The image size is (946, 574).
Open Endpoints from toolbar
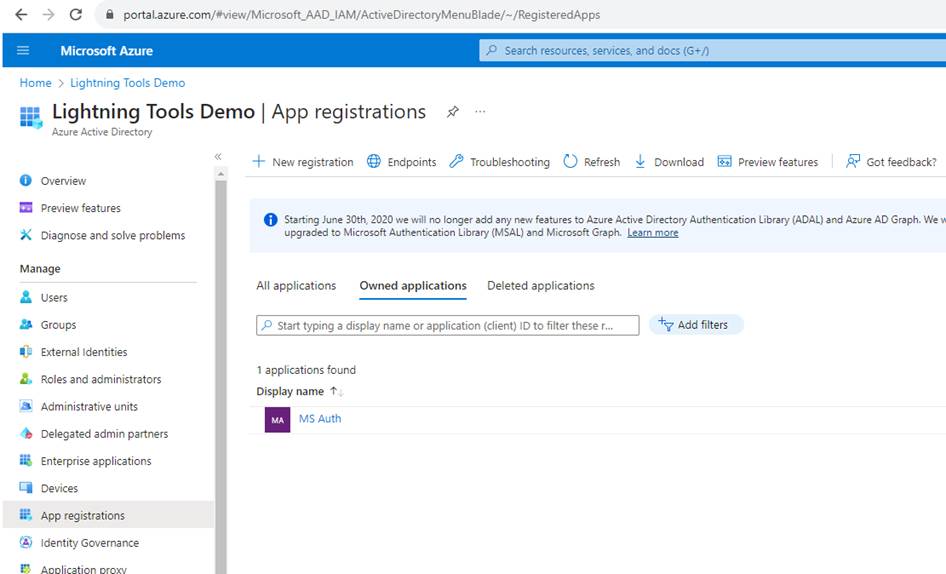click(402, 162)
